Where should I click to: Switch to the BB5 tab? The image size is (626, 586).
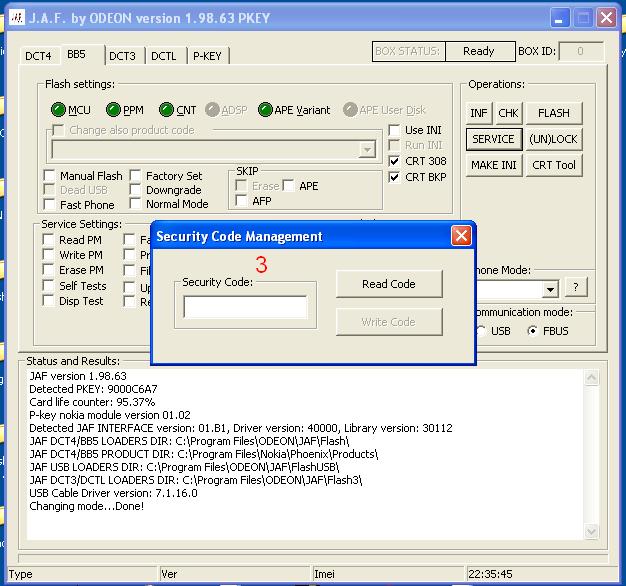pos(76,54)
